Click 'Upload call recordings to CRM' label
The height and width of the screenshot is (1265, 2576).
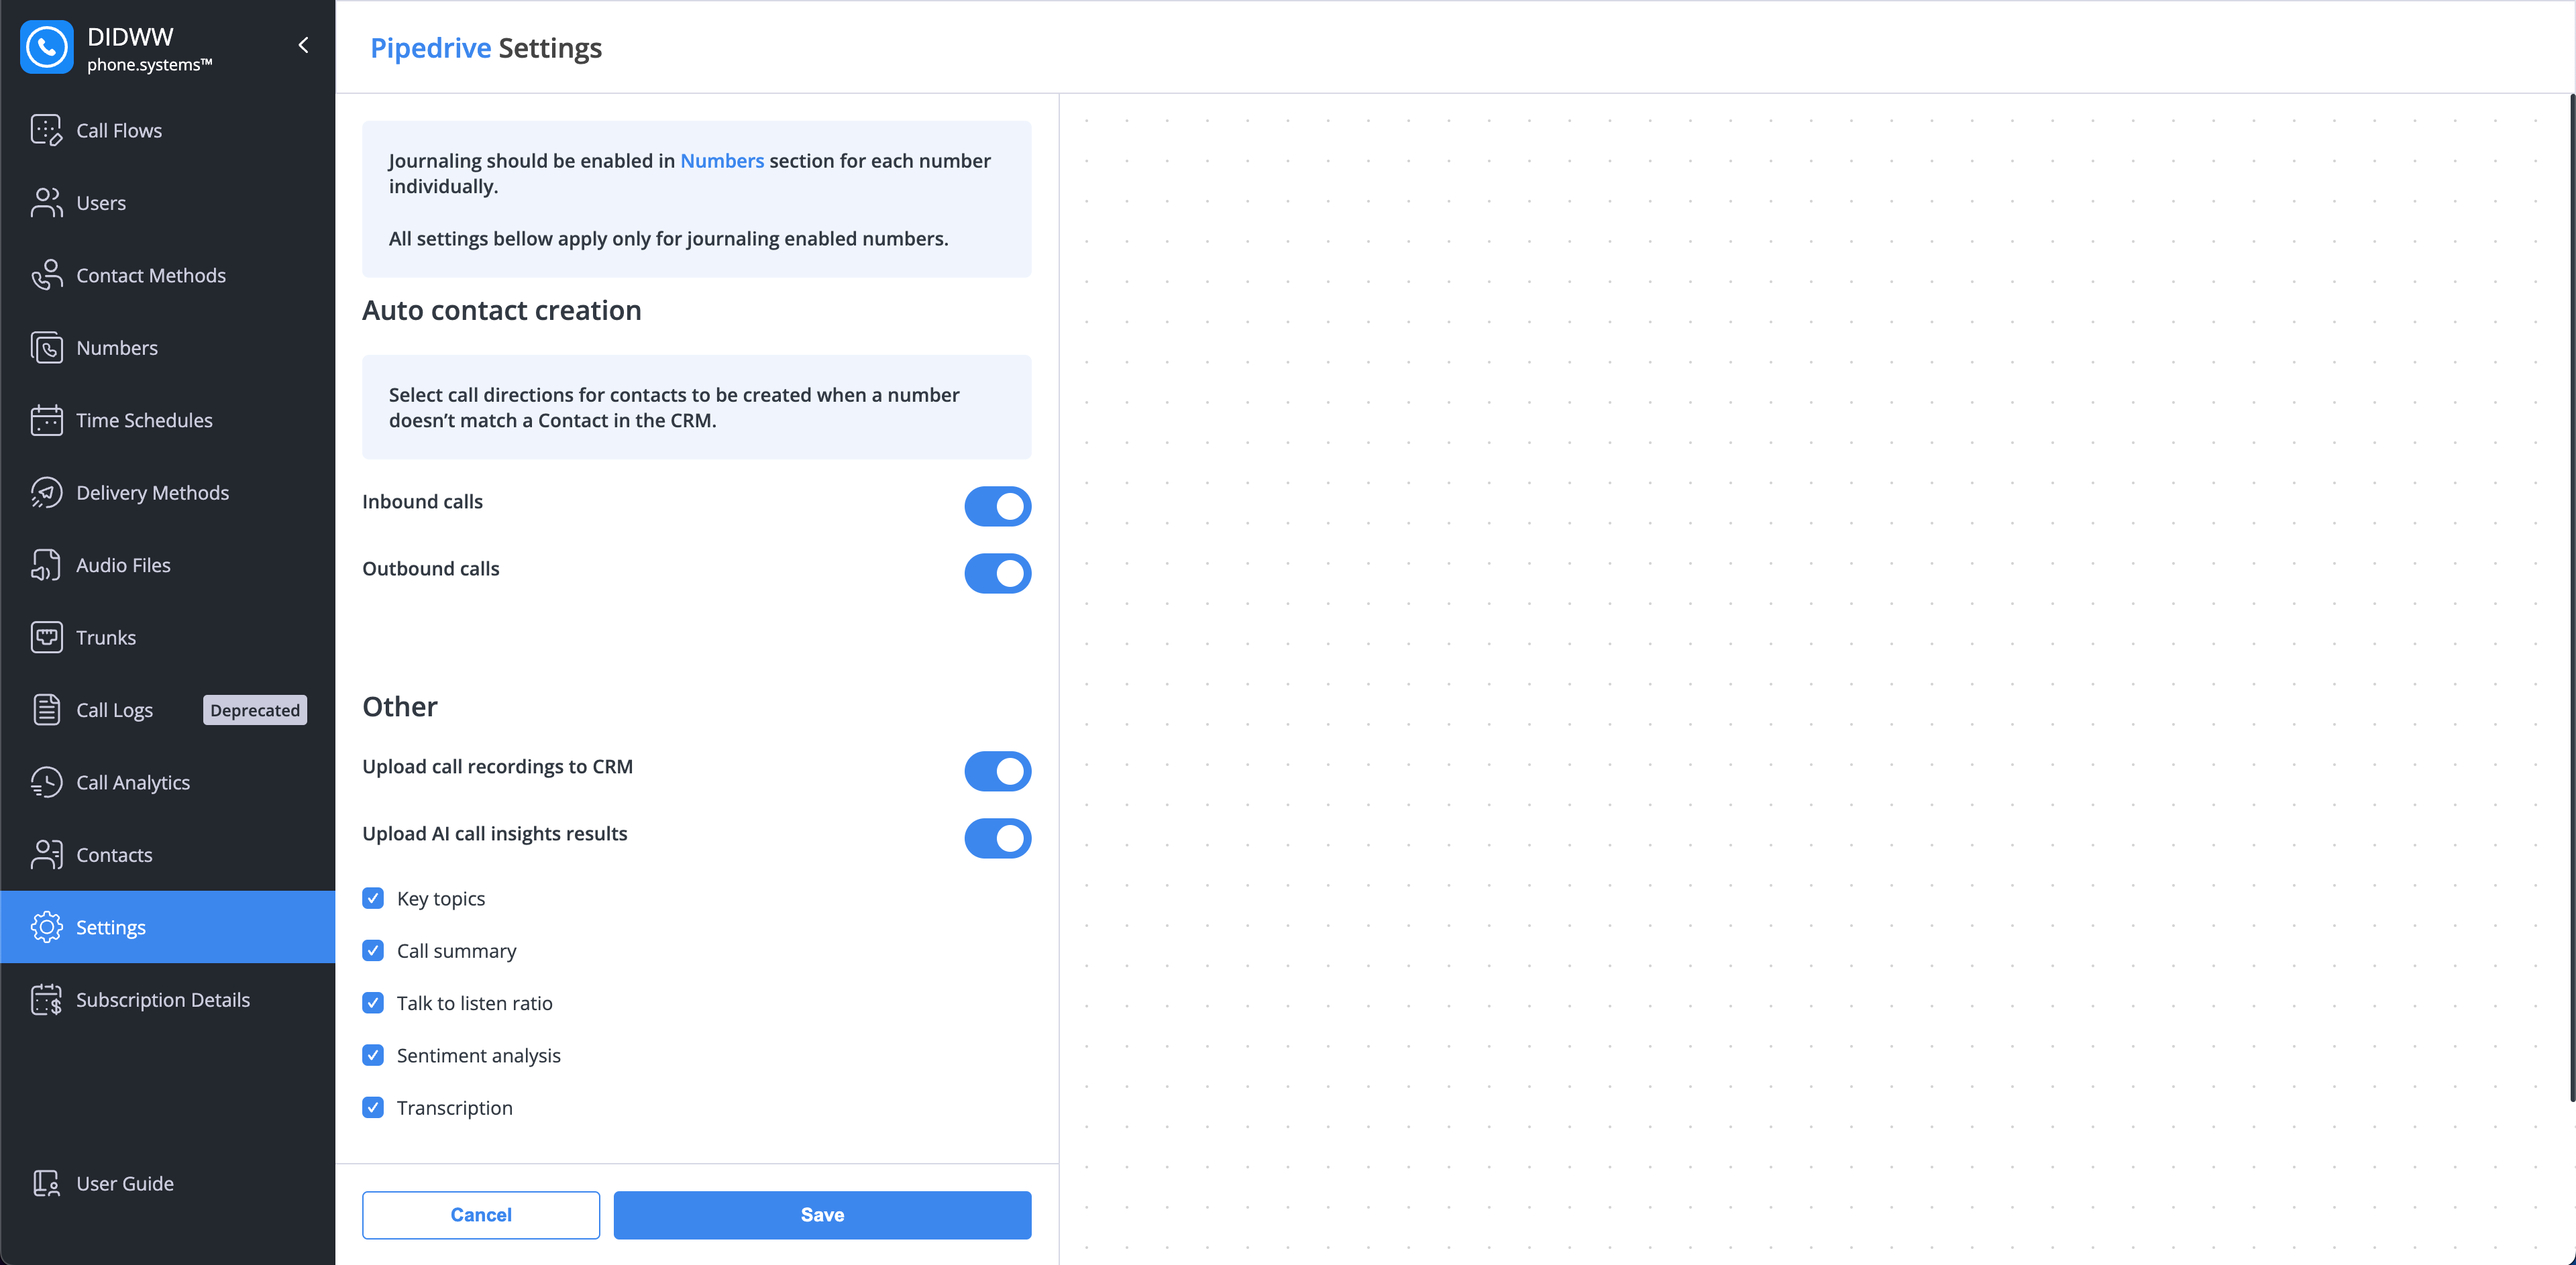497,767
